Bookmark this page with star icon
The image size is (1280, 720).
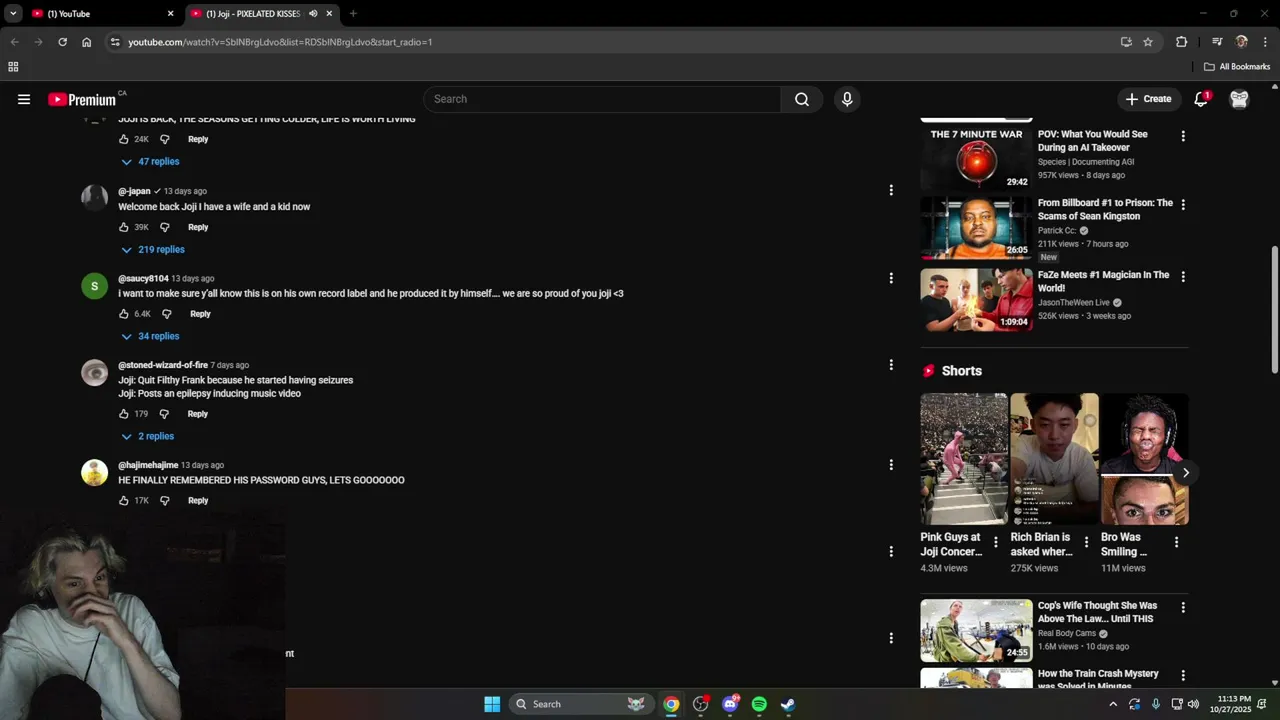coord(1148,42)
